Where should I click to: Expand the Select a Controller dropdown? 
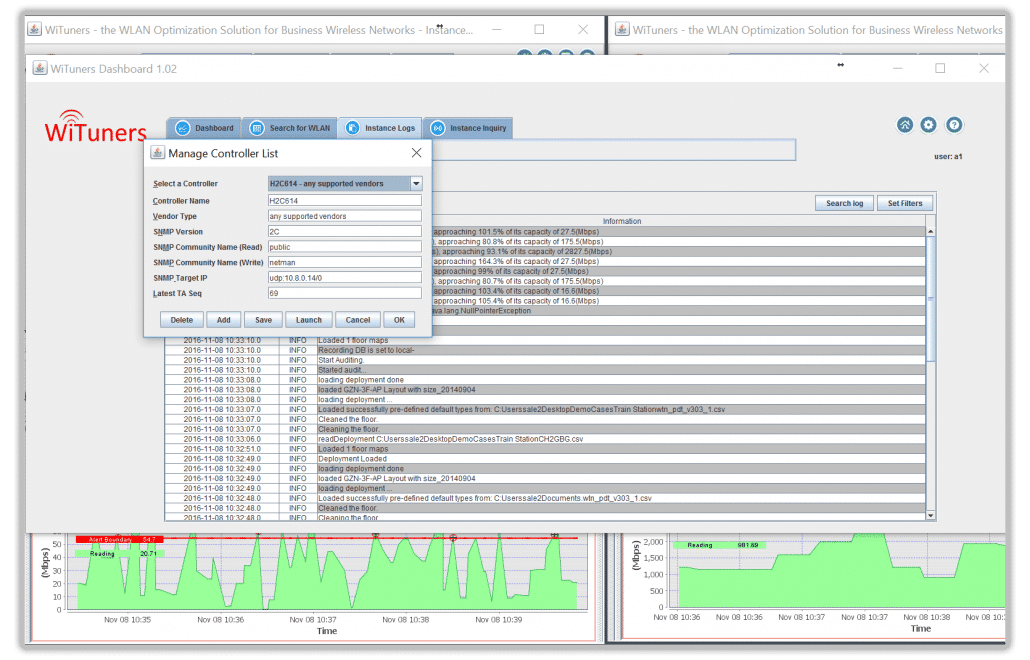pyautogui.click(x=416, y=184)
